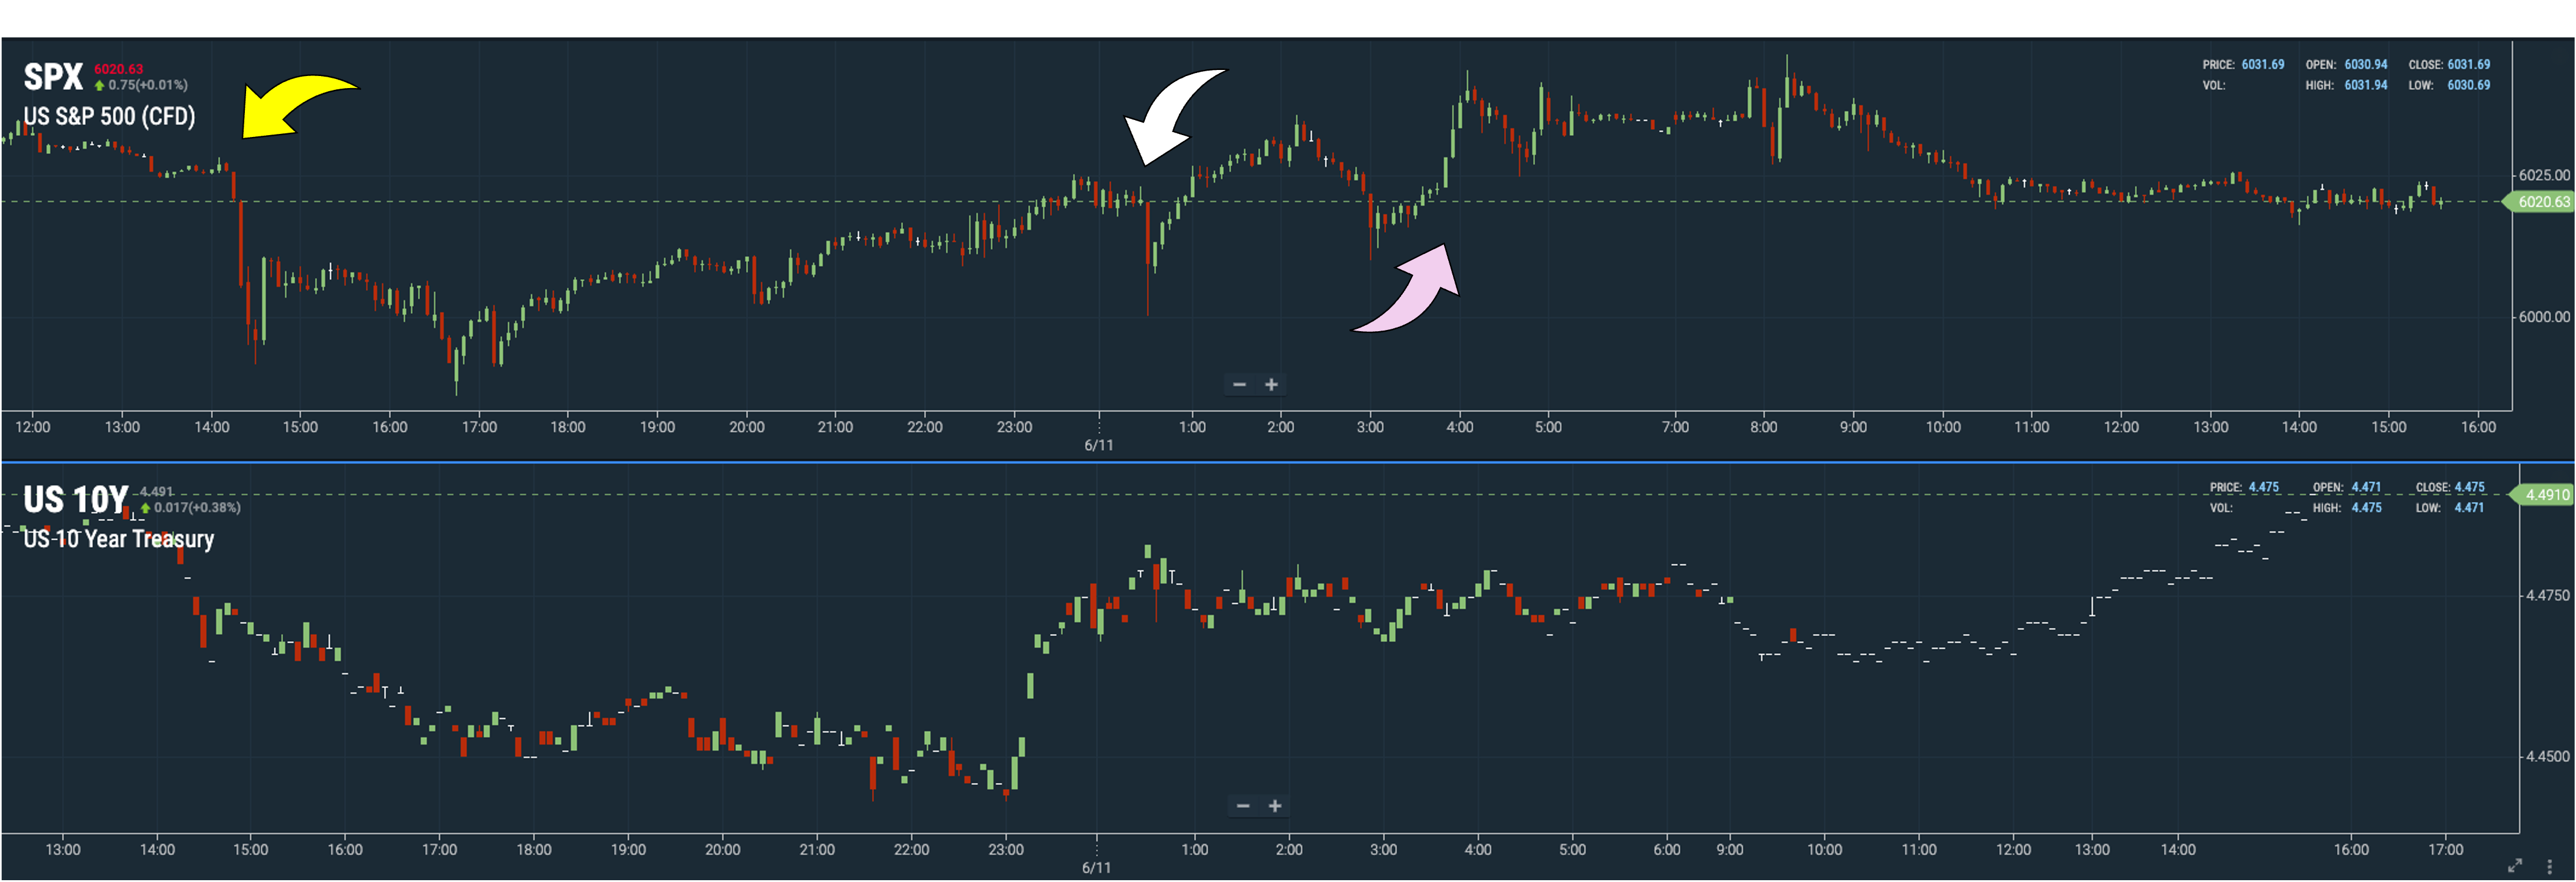Click the 6/11 date label under US 10Y chart
The image size is (2576, 882).
click(1096, 867)
